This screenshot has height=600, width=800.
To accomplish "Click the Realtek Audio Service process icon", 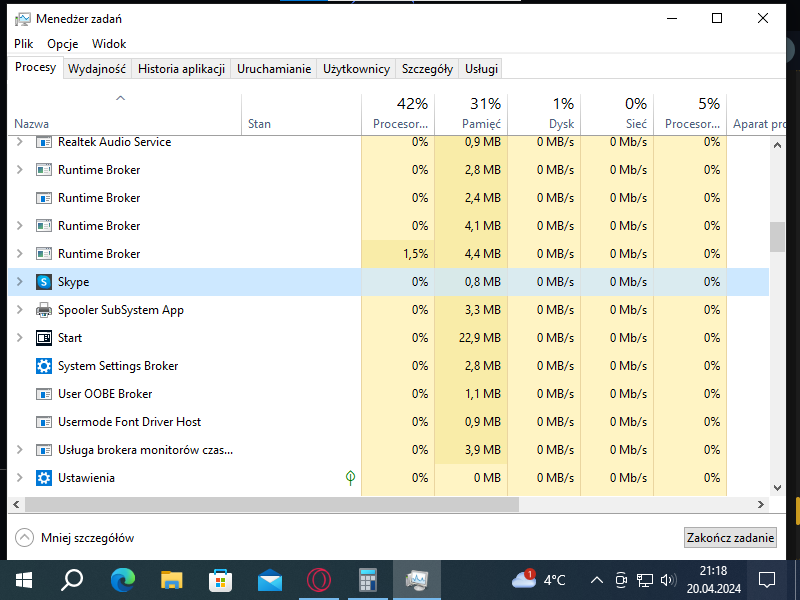I will 44,142.
